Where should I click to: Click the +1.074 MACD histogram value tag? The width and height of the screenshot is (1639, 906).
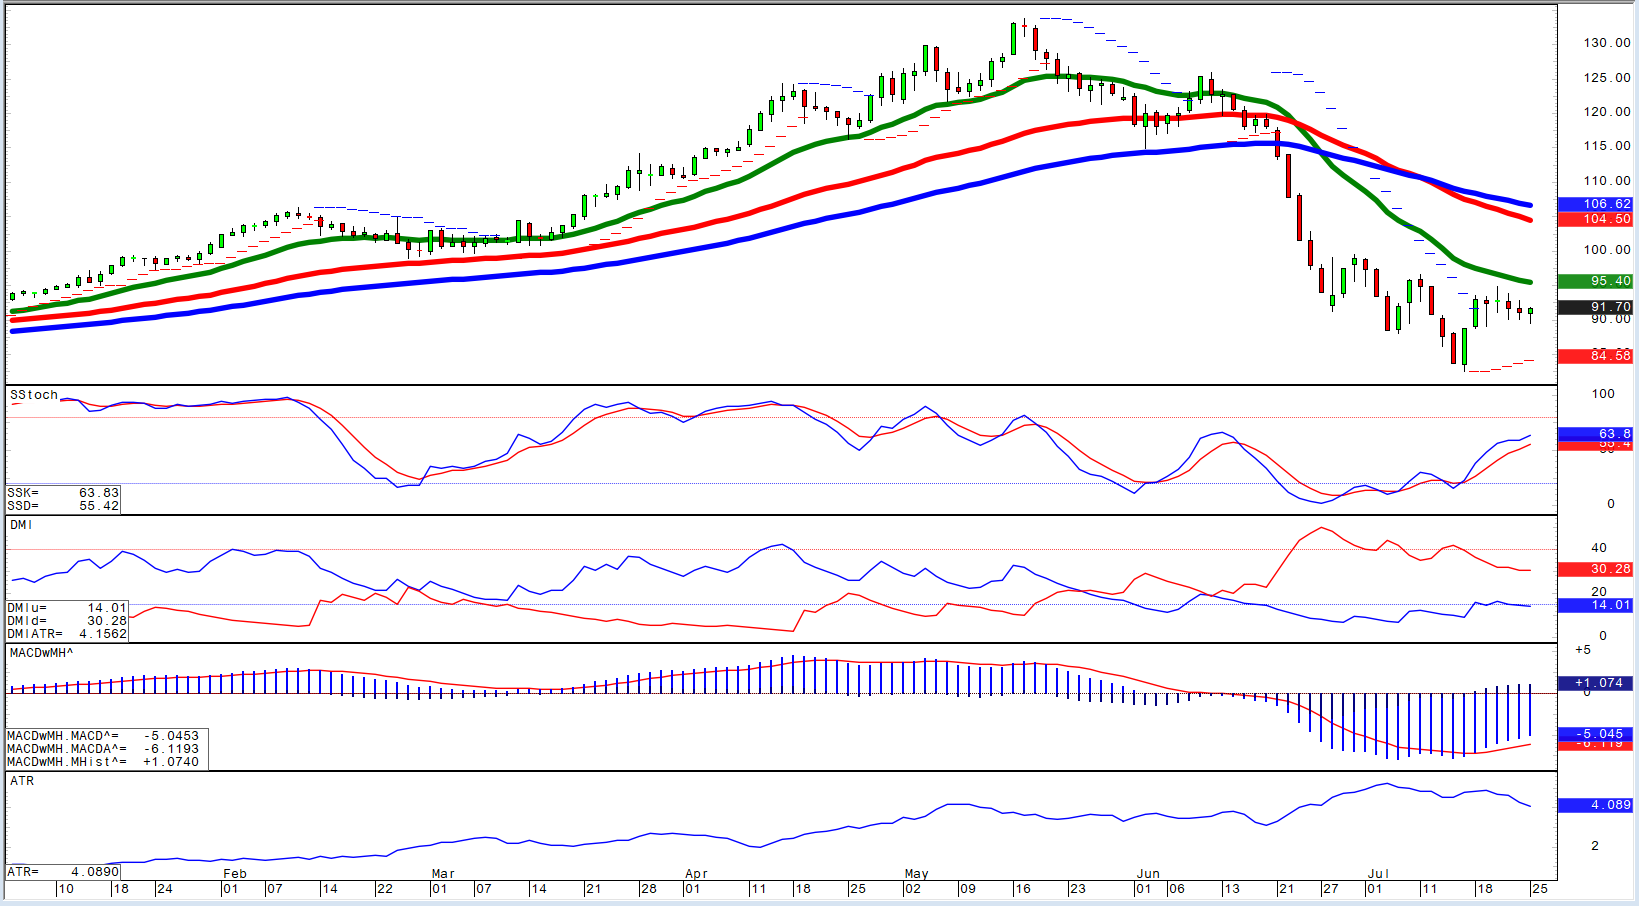(1595, 683)
